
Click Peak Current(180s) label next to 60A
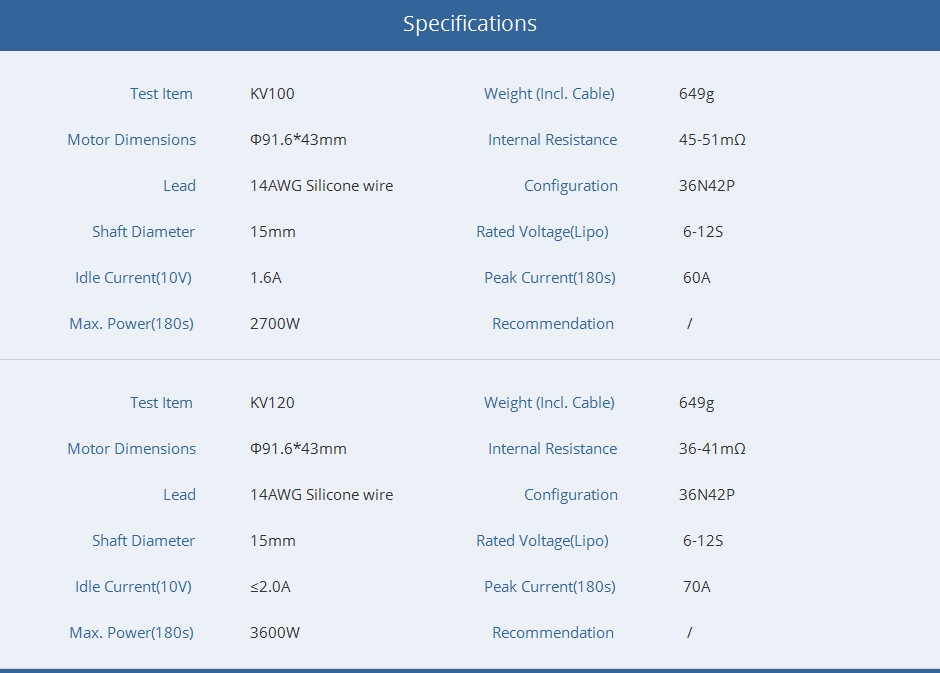[549, 278]
